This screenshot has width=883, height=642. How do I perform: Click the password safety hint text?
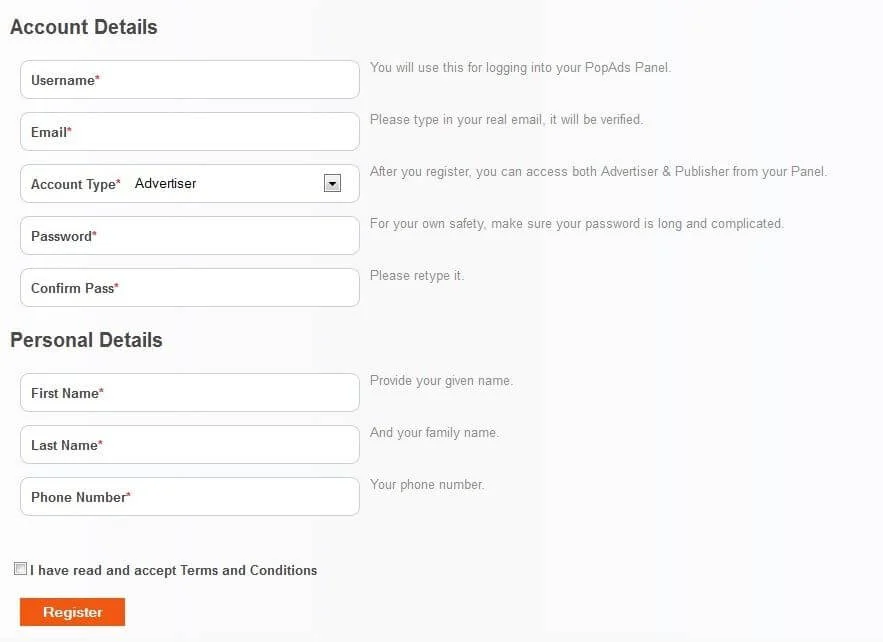[x=576, y=223]
